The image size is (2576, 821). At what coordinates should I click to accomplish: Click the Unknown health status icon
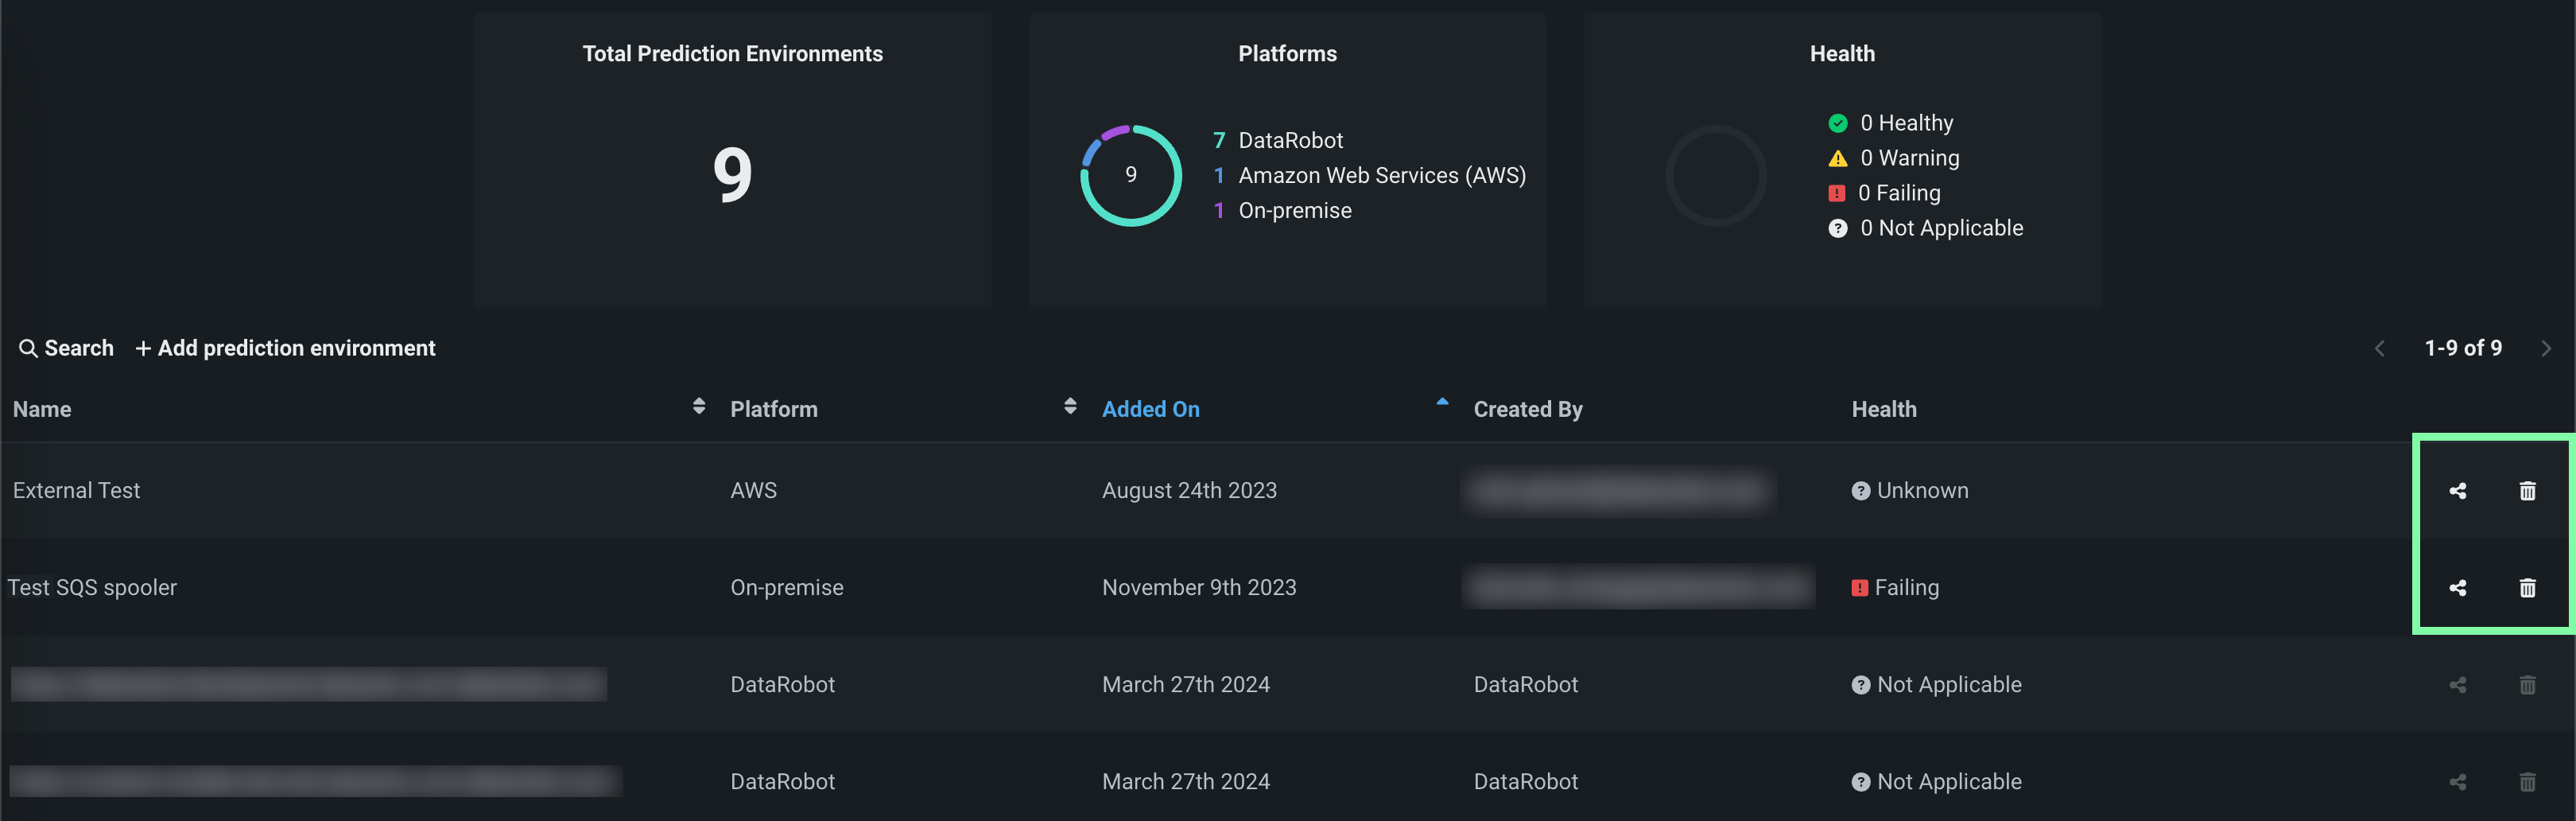coord(1860,491)
